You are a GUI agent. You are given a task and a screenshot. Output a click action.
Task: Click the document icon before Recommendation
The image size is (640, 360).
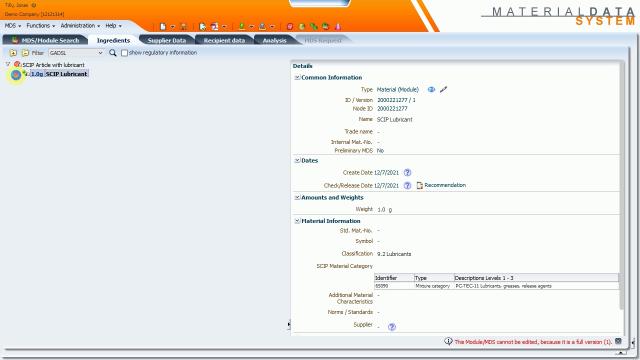419,185
